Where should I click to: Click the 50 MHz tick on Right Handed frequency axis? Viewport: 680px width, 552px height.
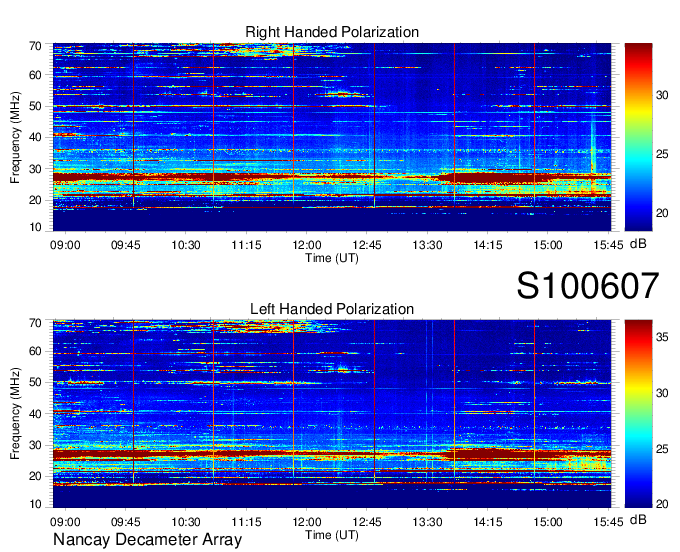tap(36, 106)
